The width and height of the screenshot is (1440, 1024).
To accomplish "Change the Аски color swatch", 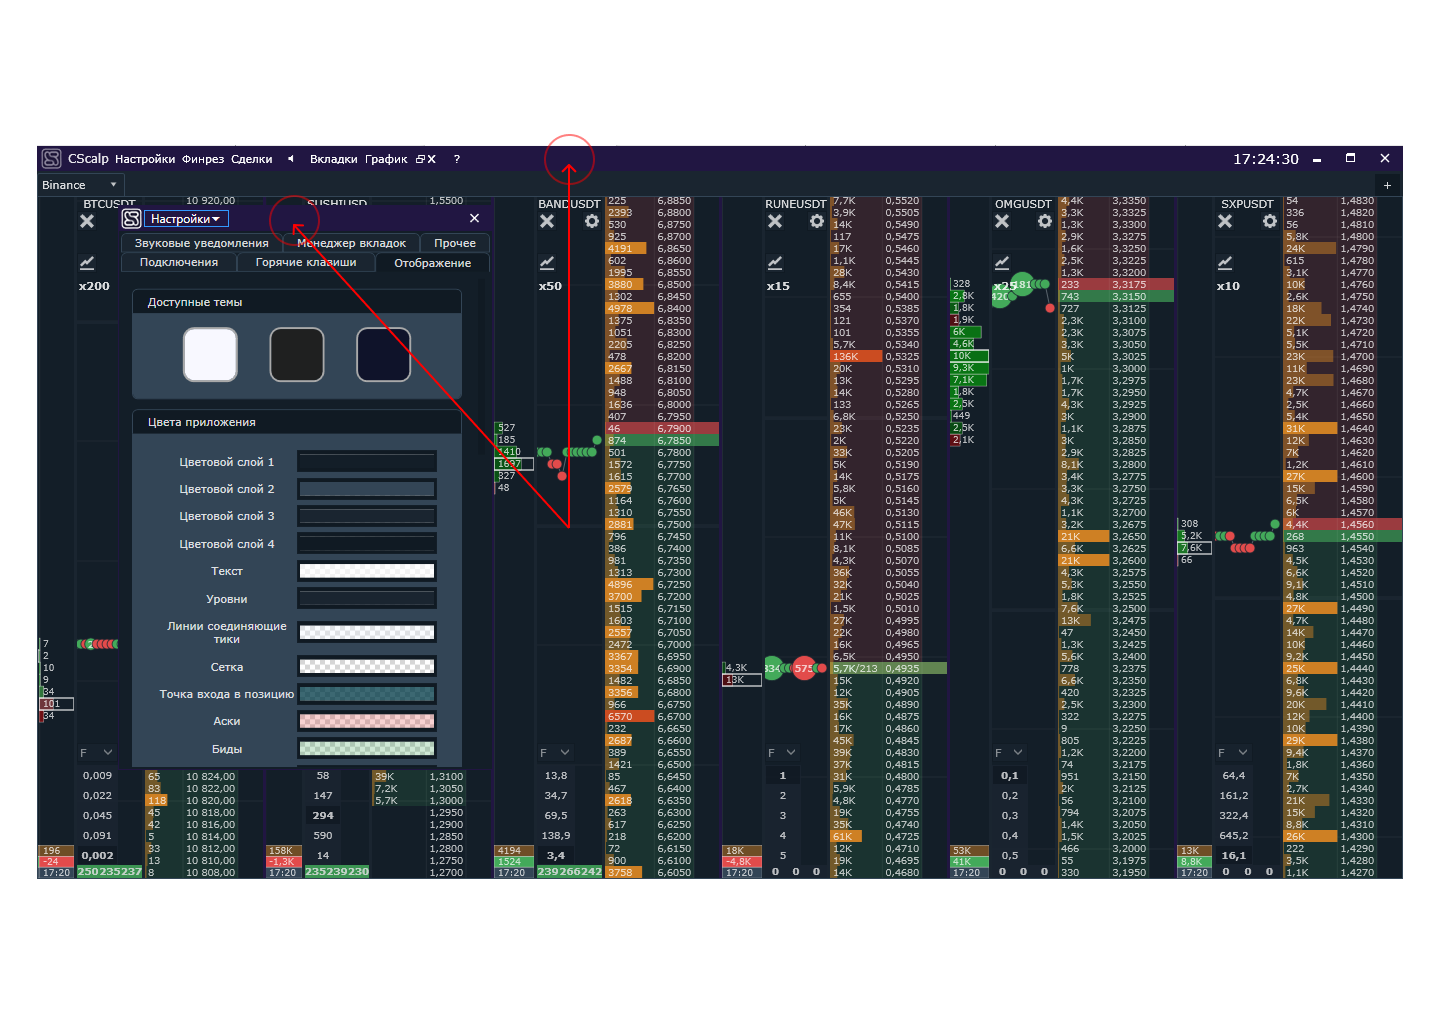I will click(367, 721).
